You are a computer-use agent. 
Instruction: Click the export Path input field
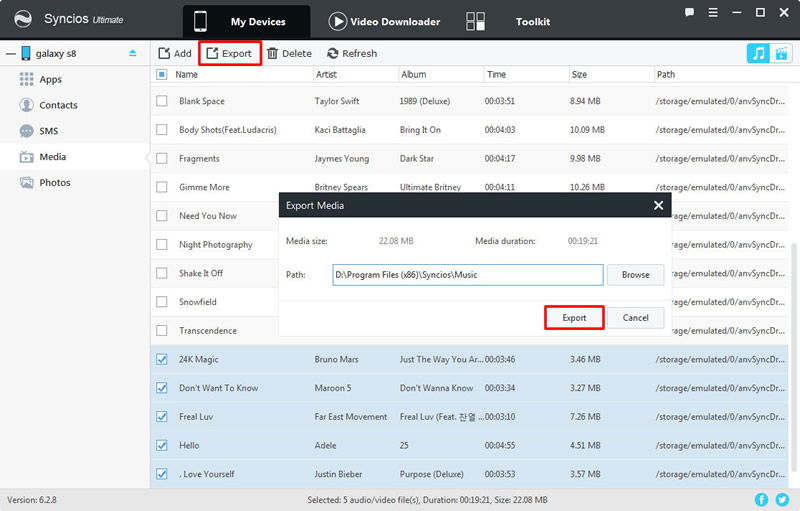[468, 275]
